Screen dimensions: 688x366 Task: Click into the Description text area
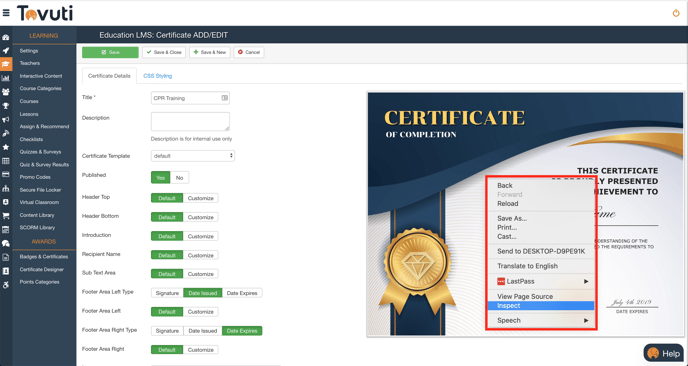click(x=190, y=121)
